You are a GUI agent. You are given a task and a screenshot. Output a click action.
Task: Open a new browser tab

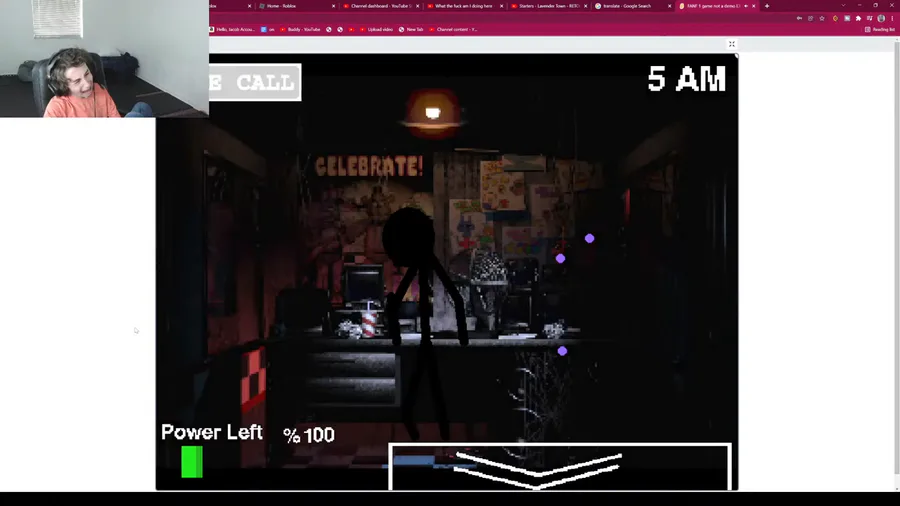coord(767,6)
